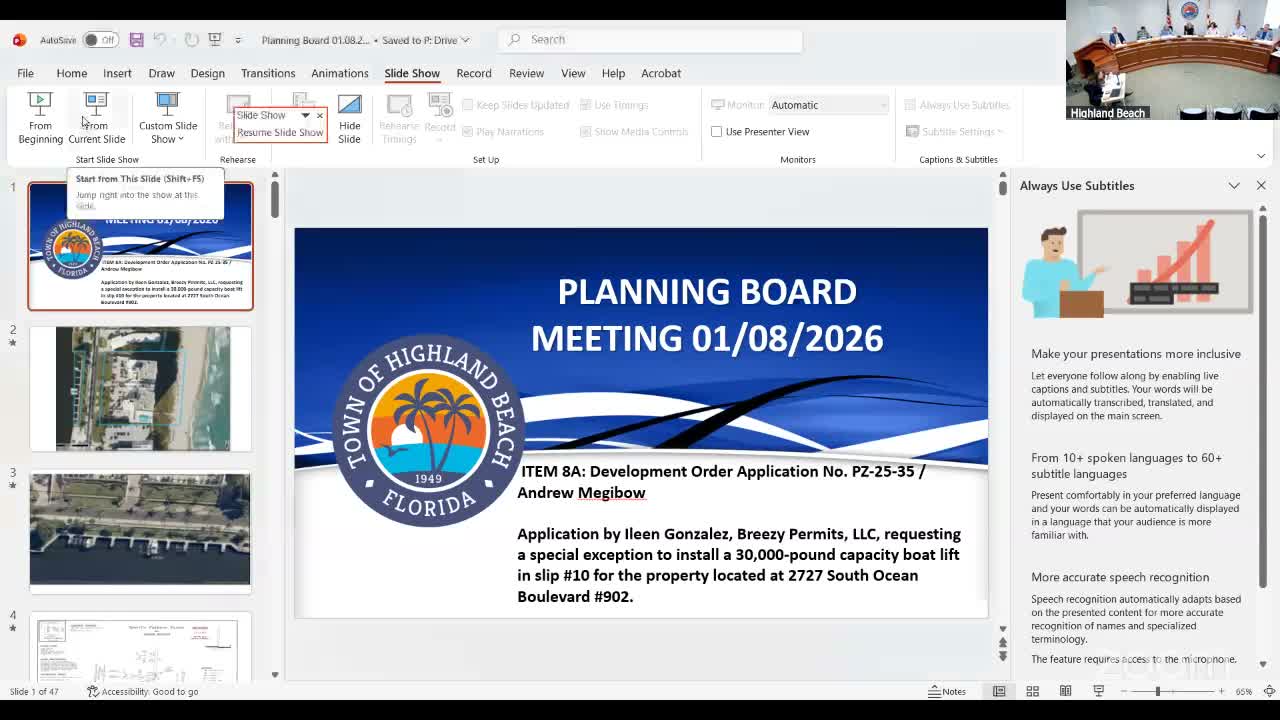Select the Hide Slide icon
1280x720 pixels.
coord(349,115)
